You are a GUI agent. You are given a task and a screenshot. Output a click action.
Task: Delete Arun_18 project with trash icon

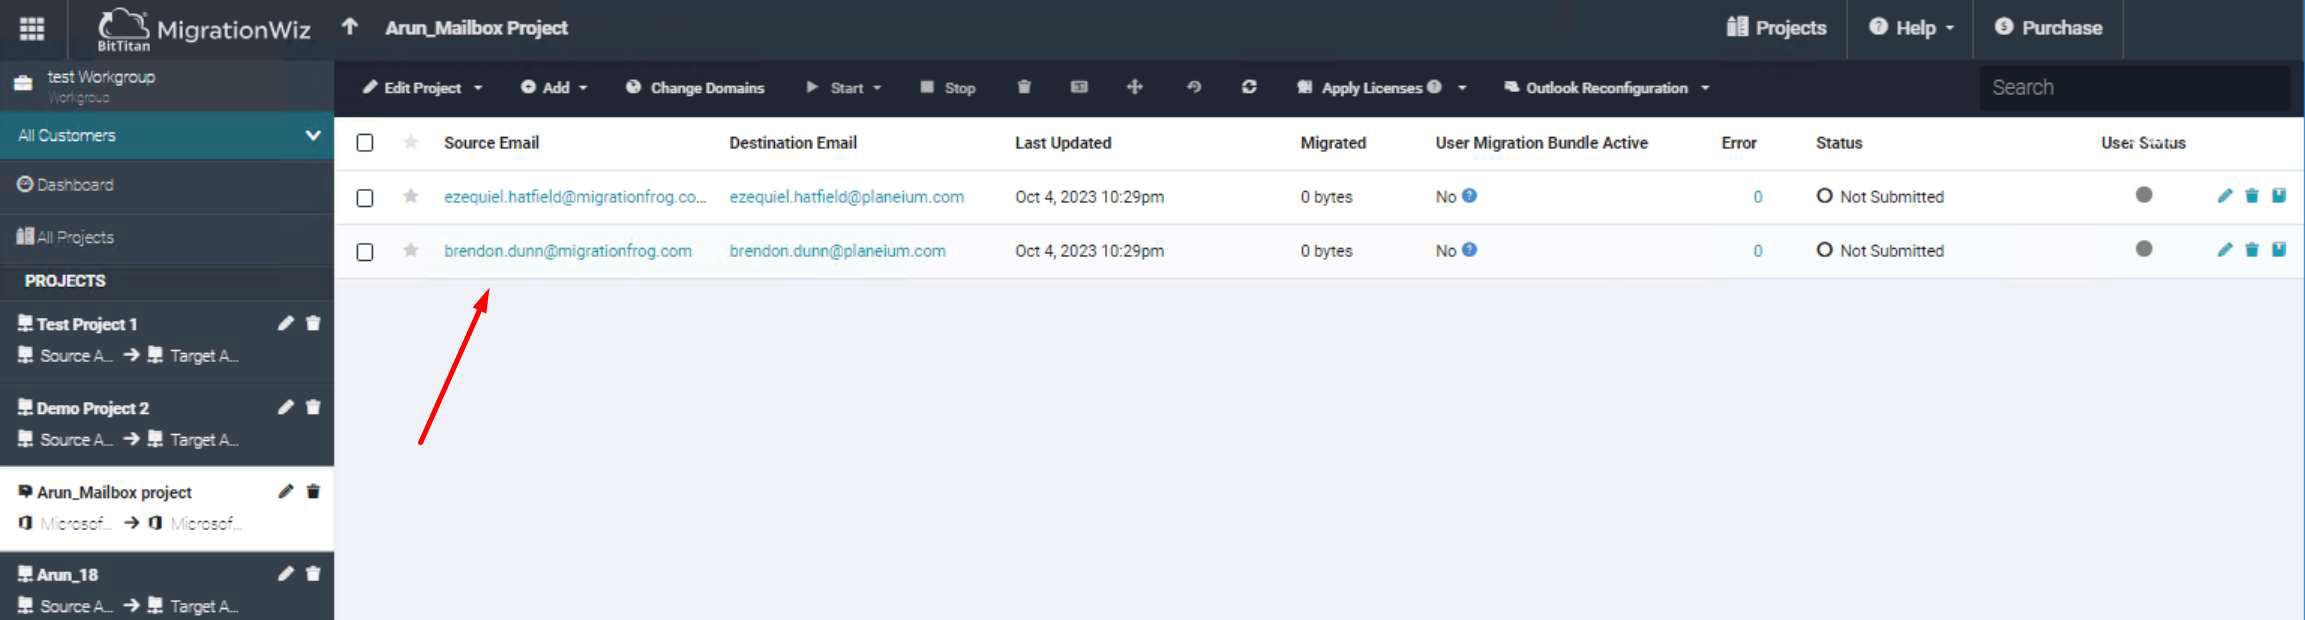(313, 573)
